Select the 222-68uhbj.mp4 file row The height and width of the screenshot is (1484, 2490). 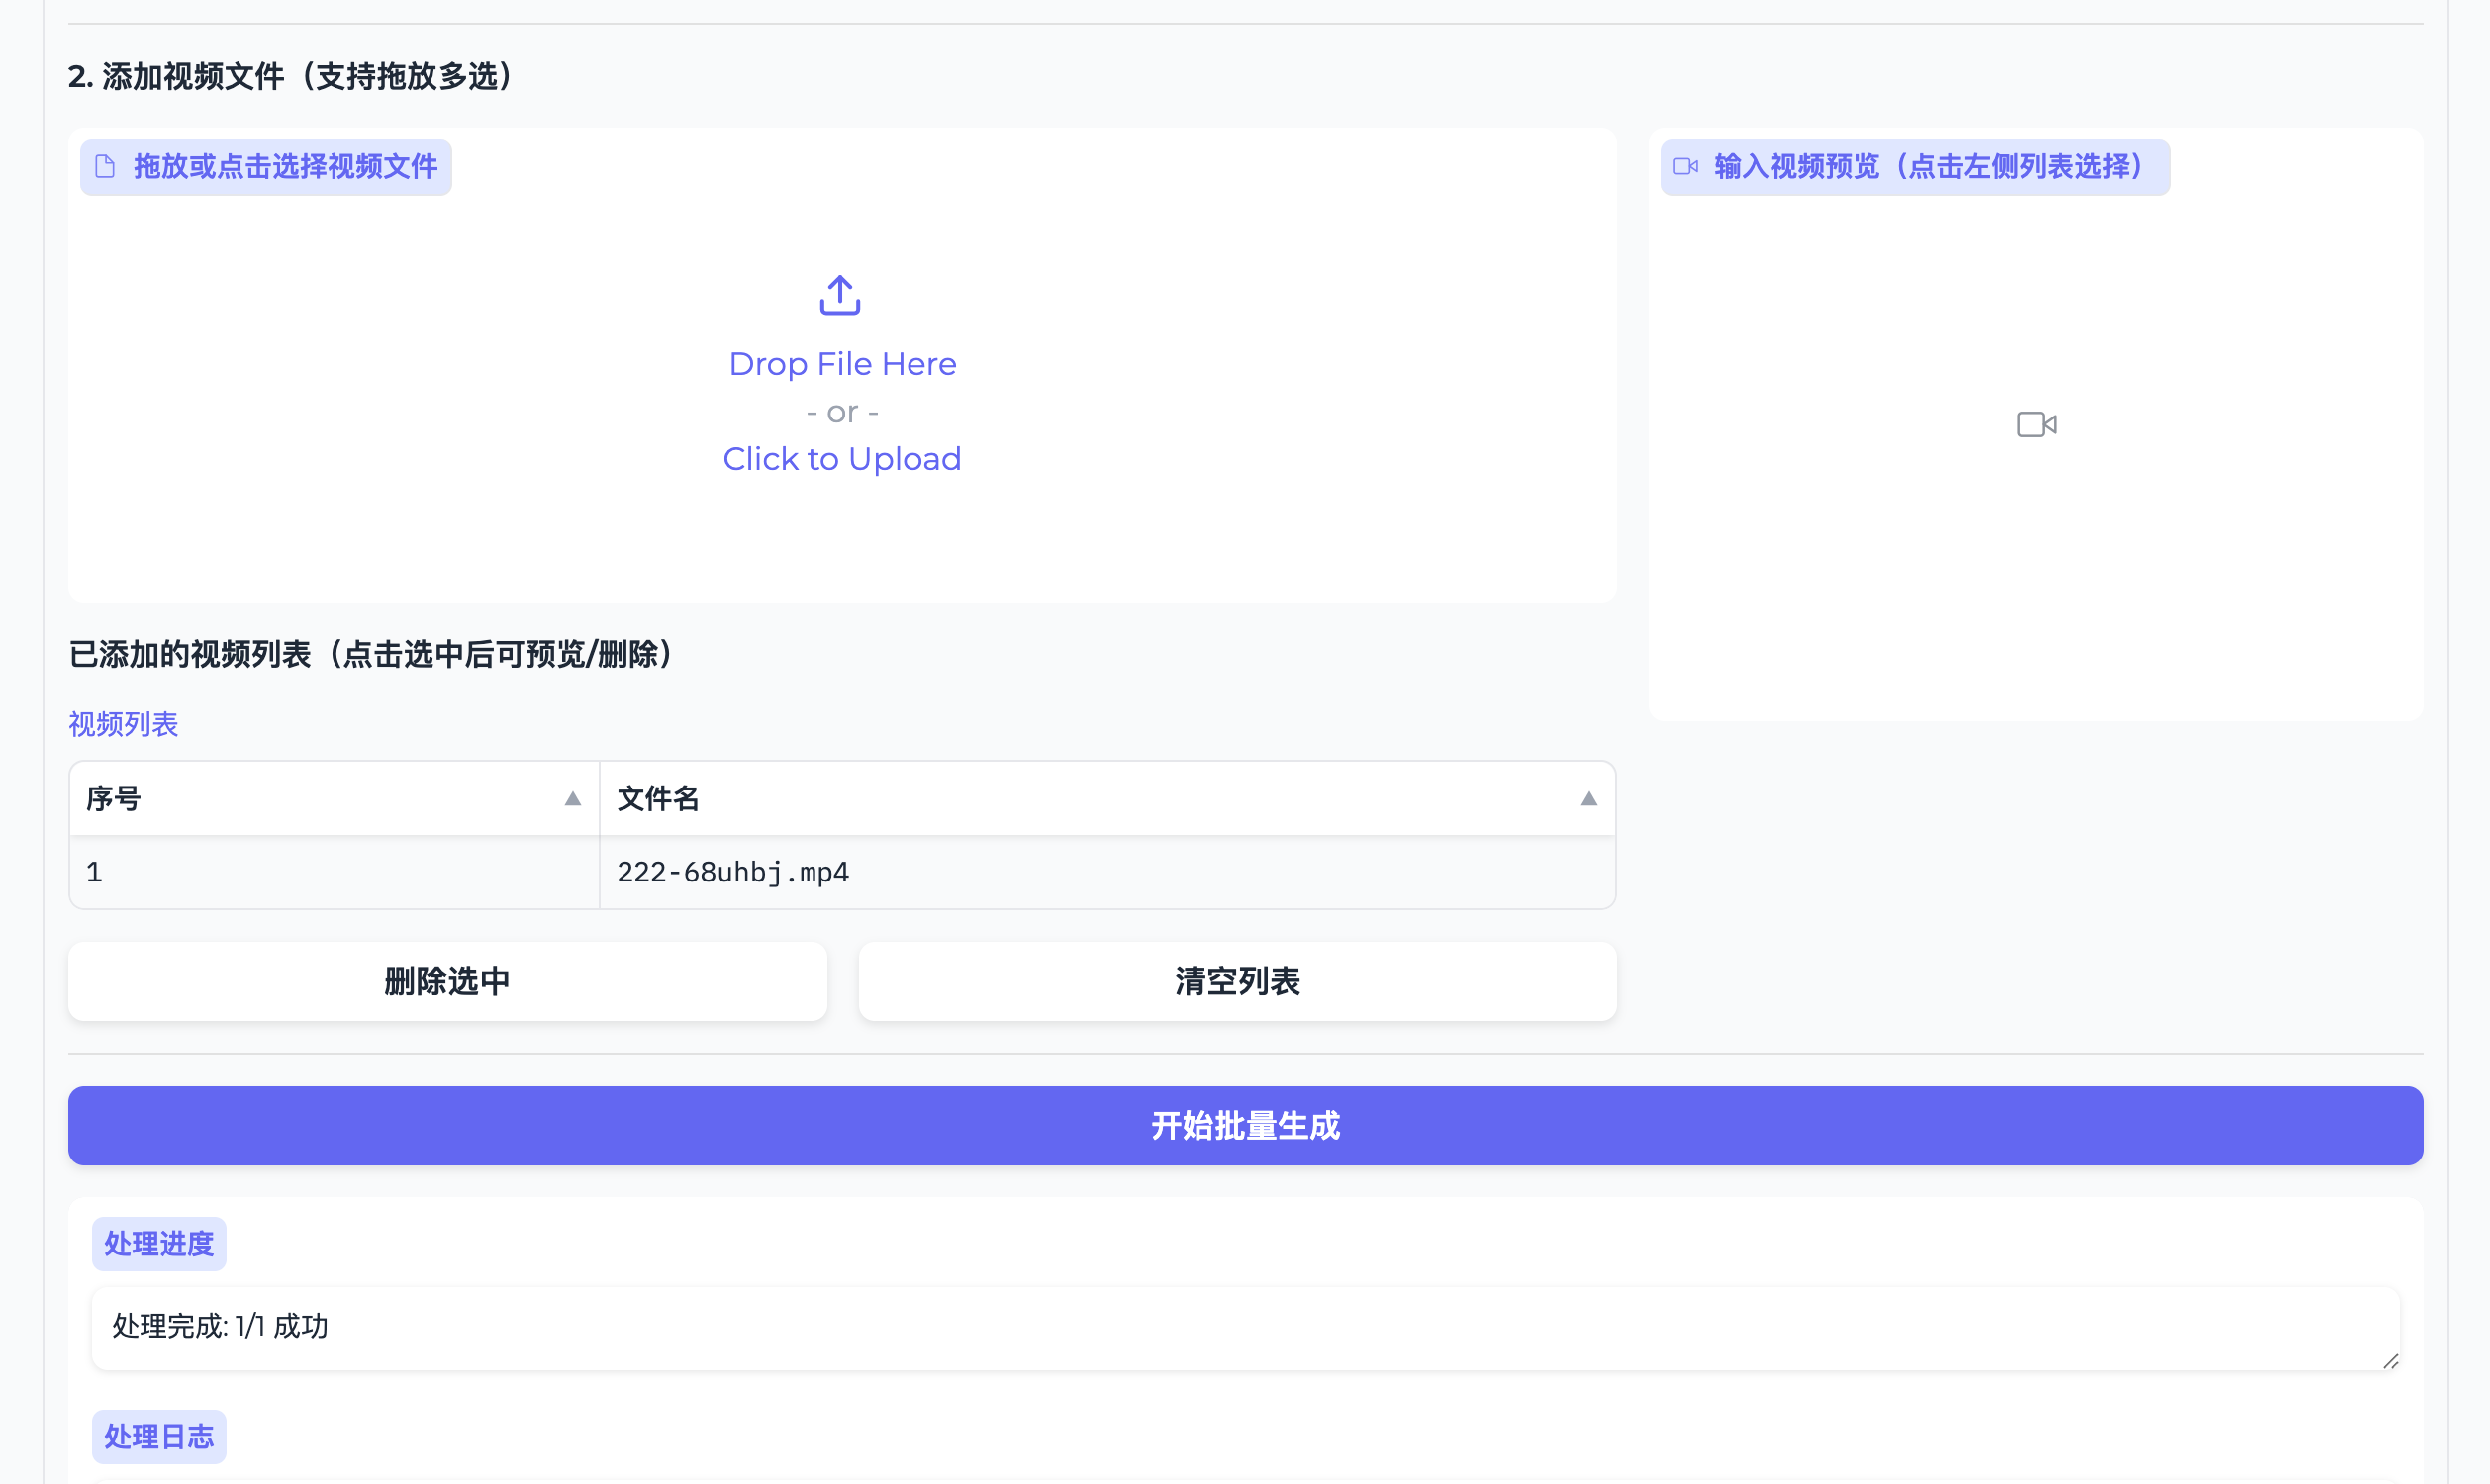point(733,873)
